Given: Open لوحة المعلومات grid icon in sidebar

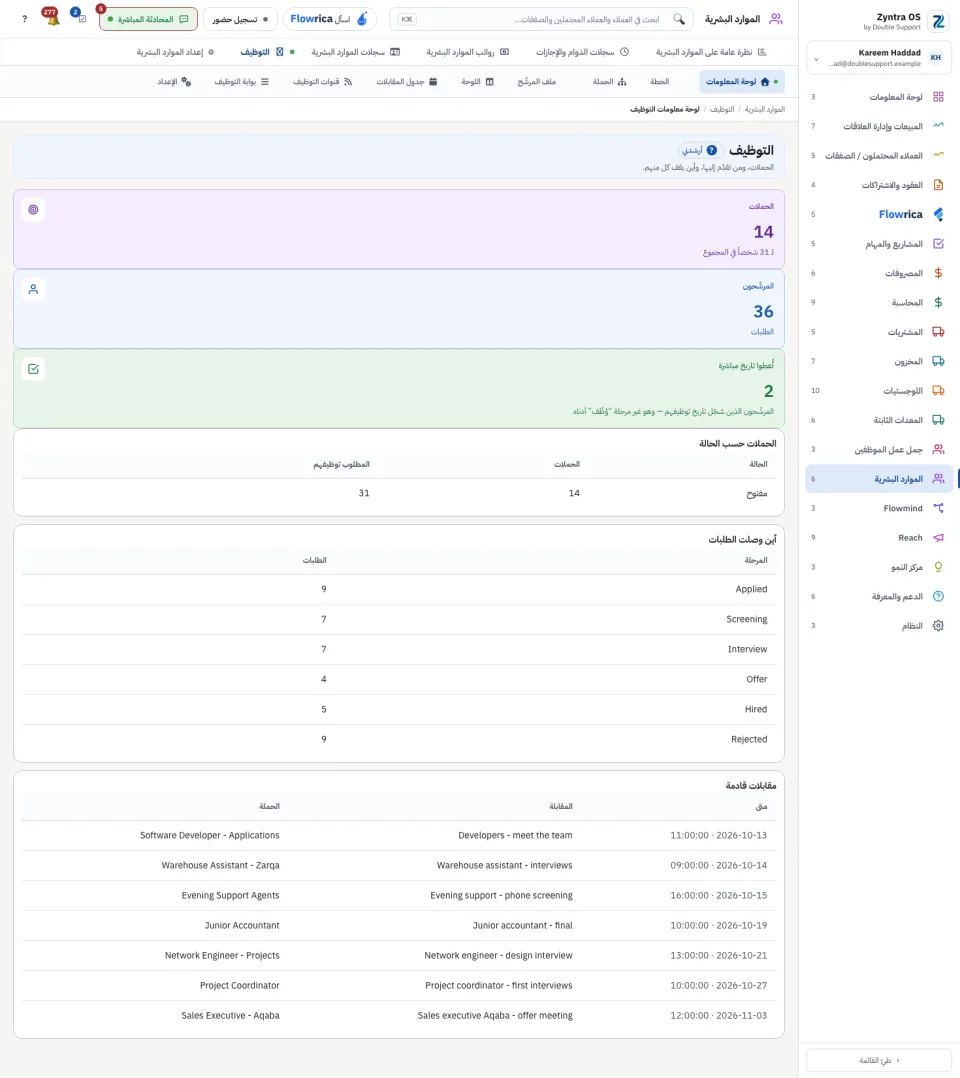Looking at the screenshot, I should point(938,97).
